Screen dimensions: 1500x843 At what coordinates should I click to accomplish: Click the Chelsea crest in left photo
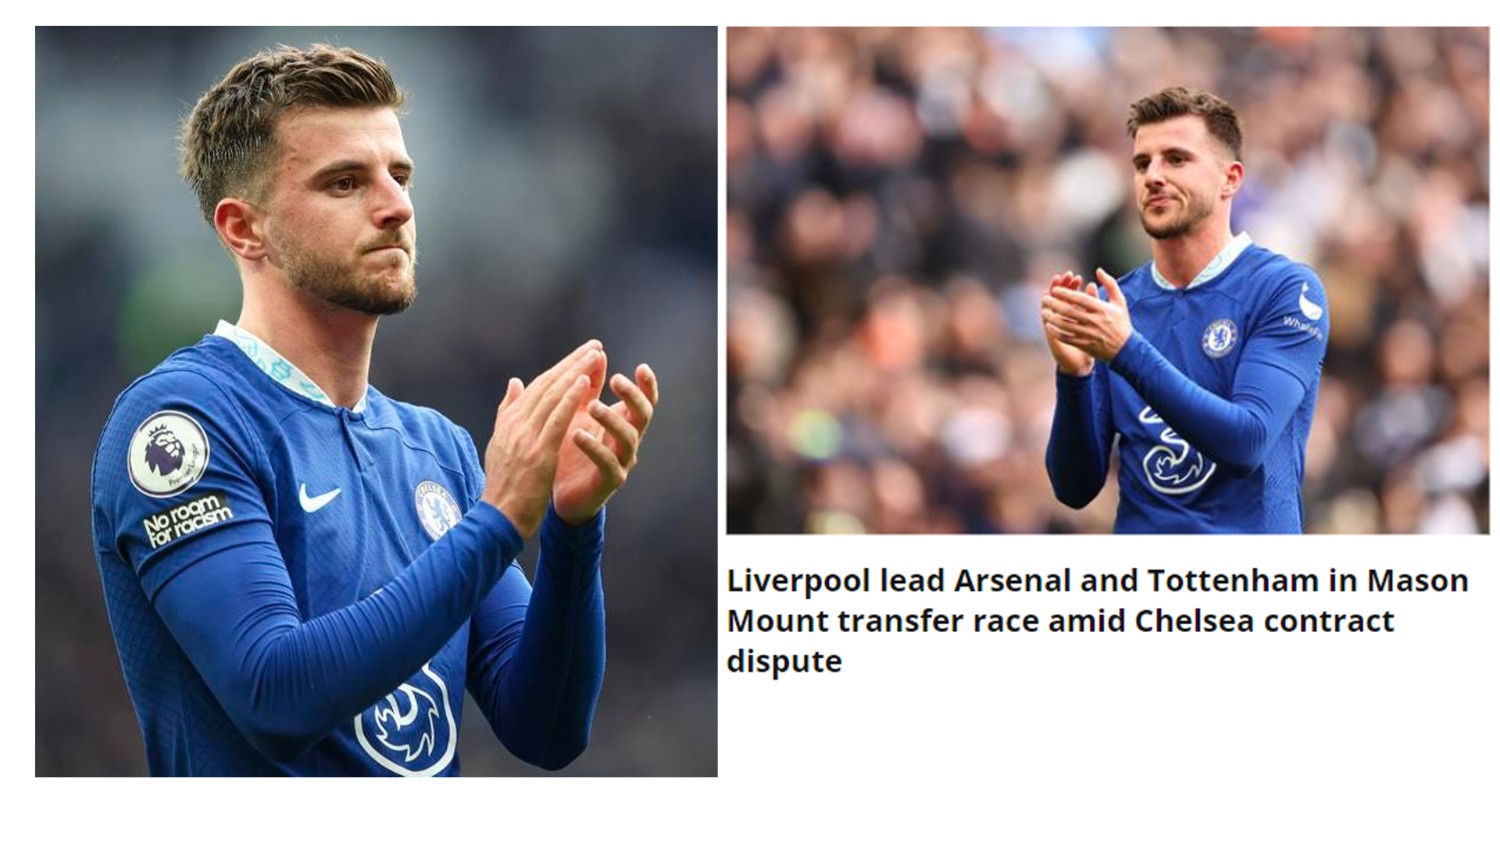438,509
